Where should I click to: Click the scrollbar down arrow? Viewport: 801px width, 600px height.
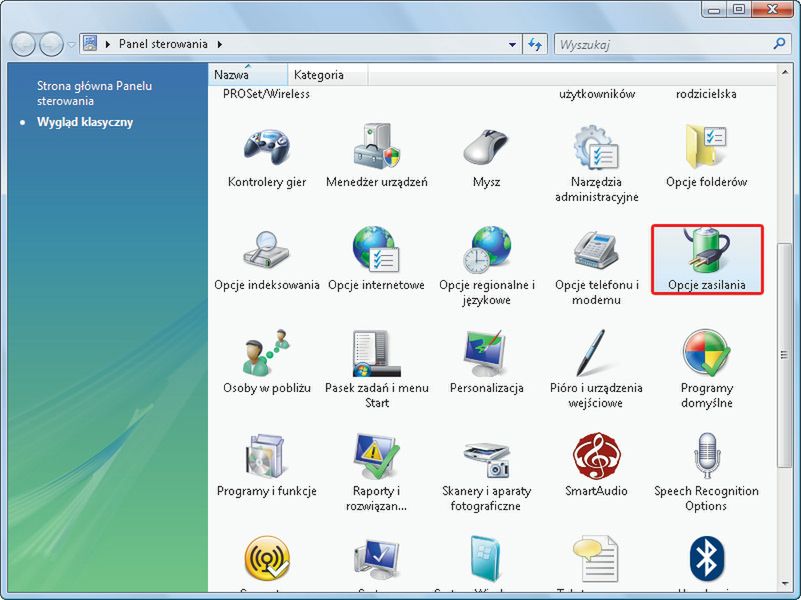click(785, 583)
